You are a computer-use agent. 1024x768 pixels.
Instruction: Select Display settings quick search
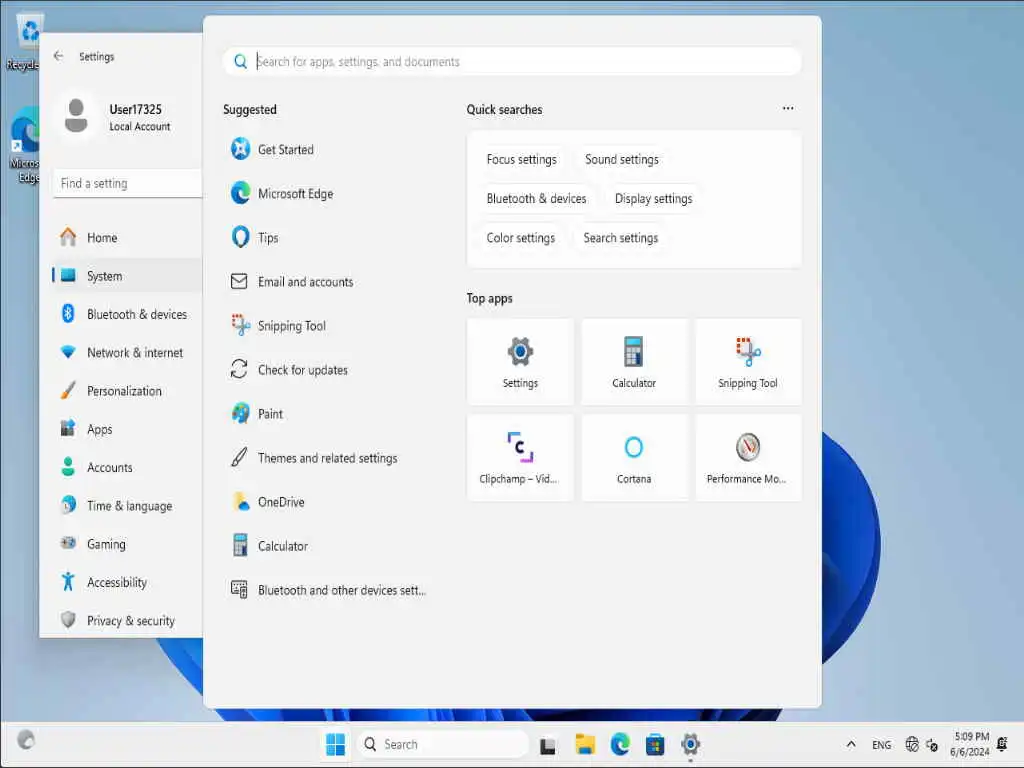coord(654,199)
